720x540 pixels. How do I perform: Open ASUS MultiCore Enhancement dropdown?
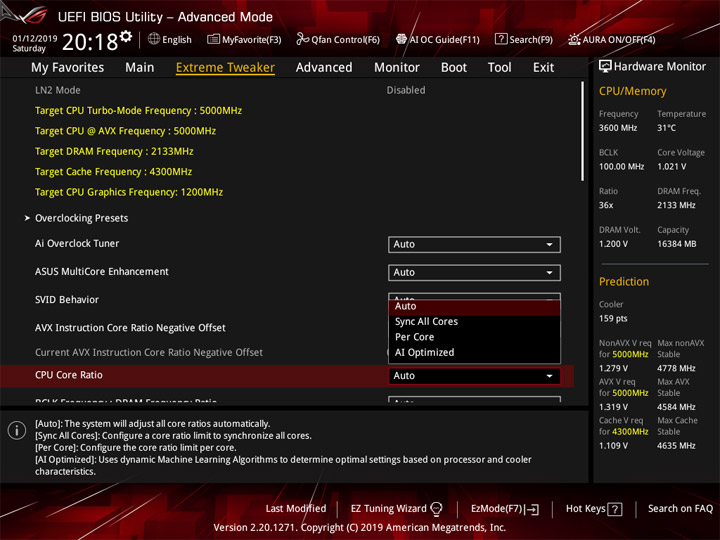(x=474, y=272)
